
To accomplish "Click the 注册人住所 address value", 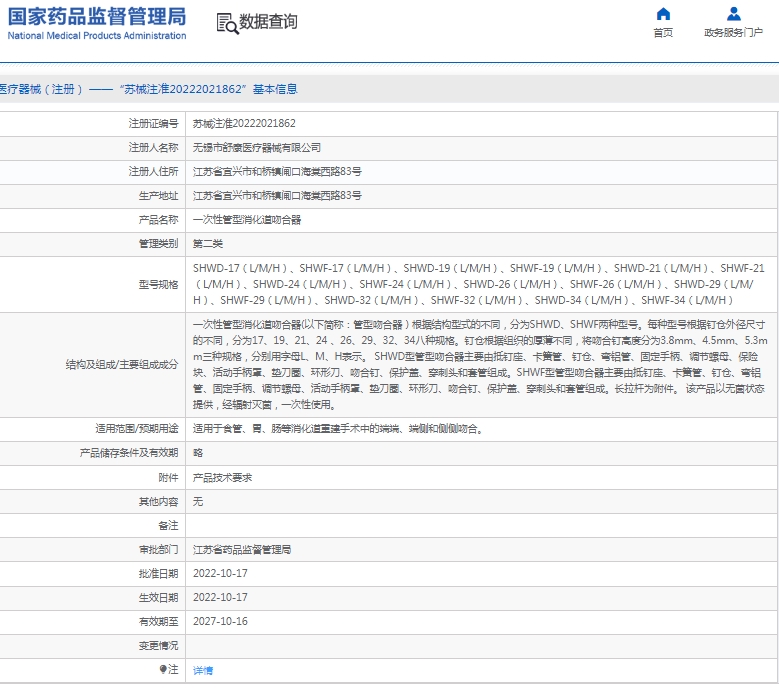I will [x=277, y=172].
